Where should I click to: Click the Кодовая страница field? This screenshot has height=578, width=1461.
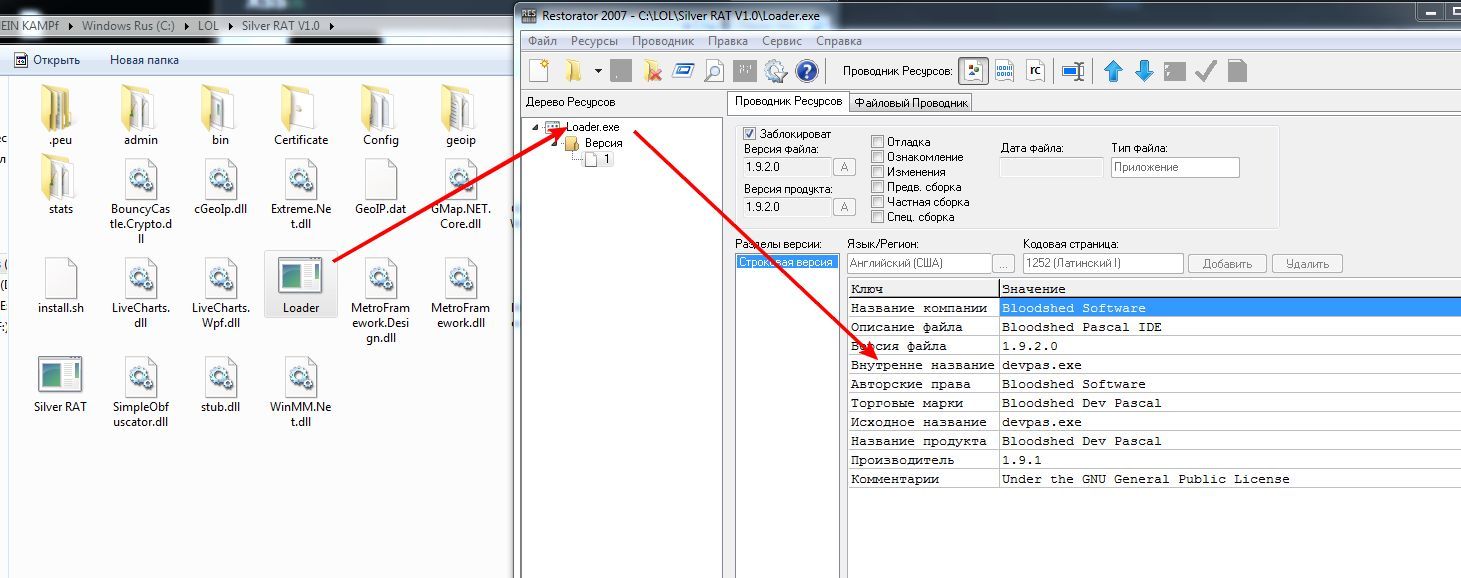tap(1103, 264)
